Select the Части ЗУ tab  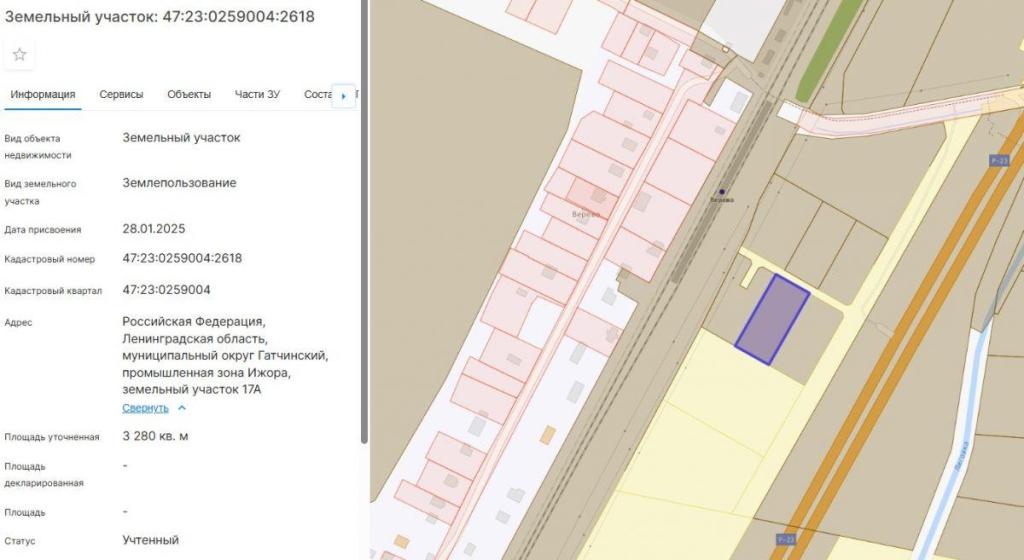point(257,95)
